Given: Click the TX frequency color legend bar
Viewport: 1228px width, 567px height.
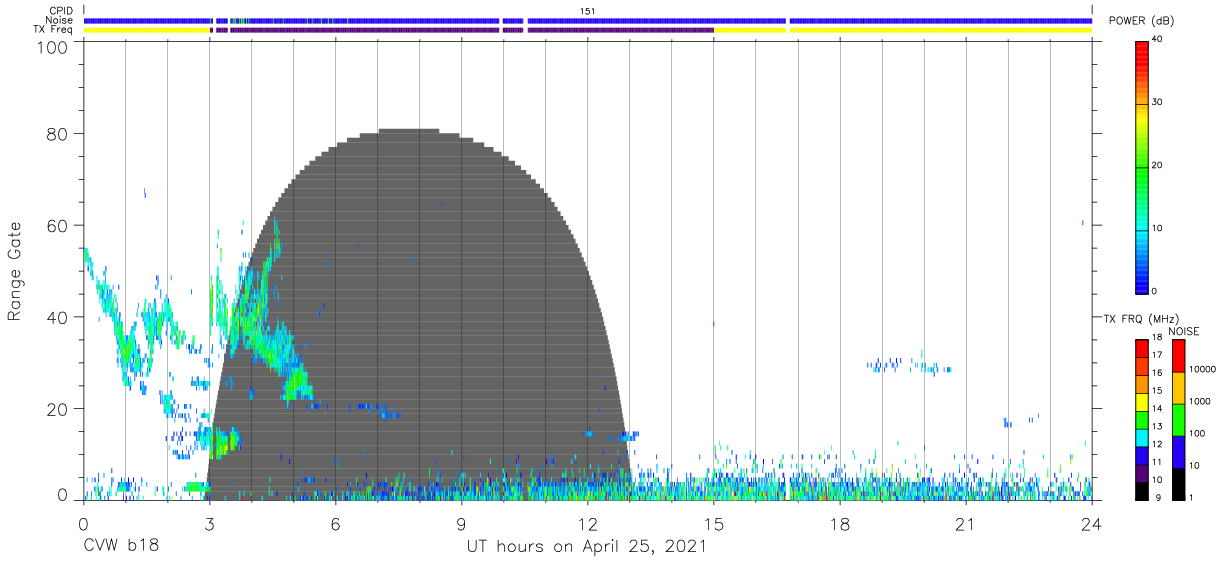Looking at the screenshot, I should (1141, 419).
